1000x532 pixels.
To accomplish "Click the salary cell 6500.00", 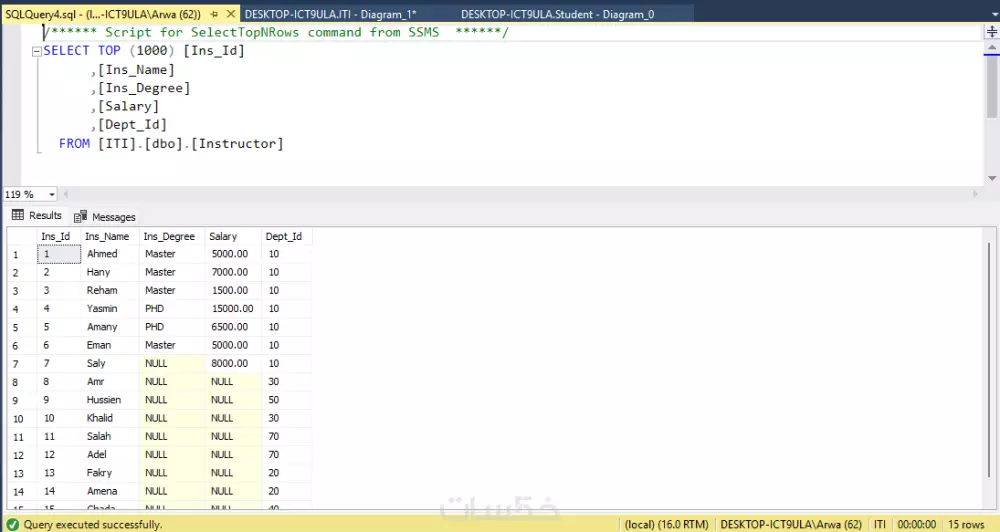I will pos(233,327).
